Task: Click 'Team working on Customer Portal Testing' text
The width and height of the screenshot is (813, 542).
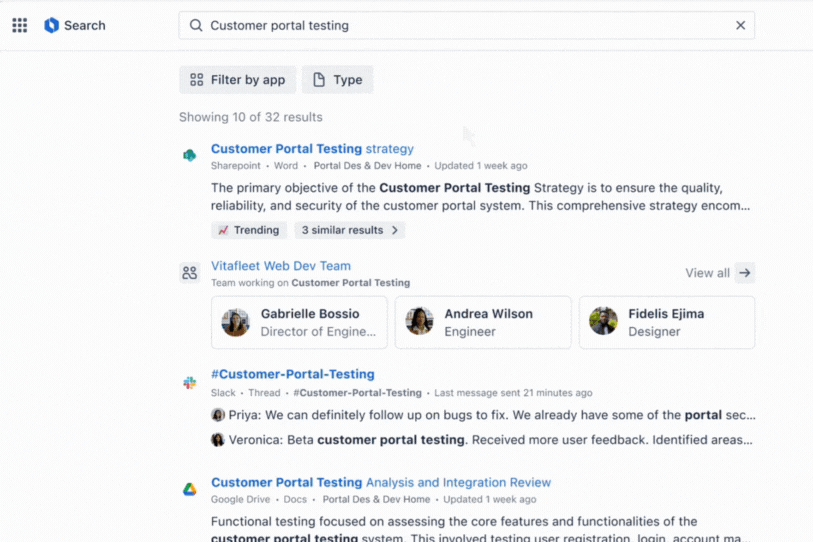Action: pyautogui.click(x=310, y=283)
